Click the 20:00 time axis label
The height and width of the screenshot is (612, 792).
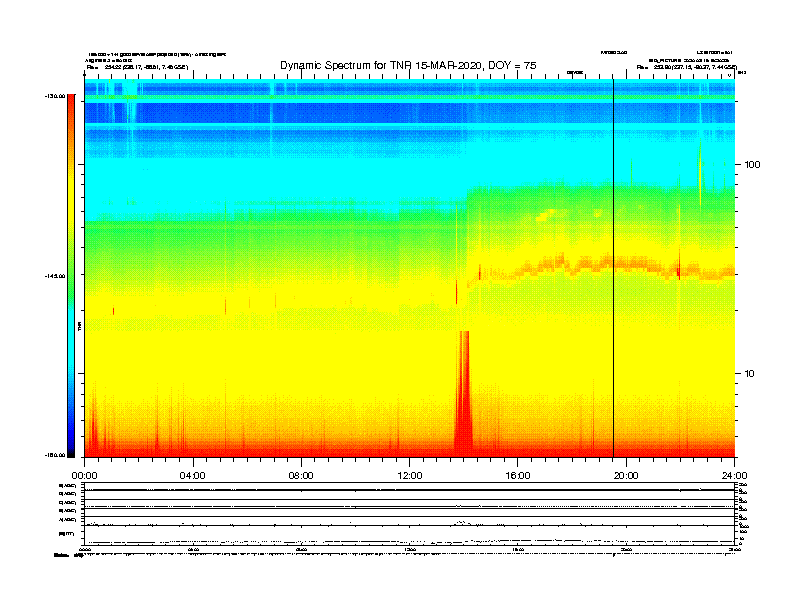tap(626, 476)
